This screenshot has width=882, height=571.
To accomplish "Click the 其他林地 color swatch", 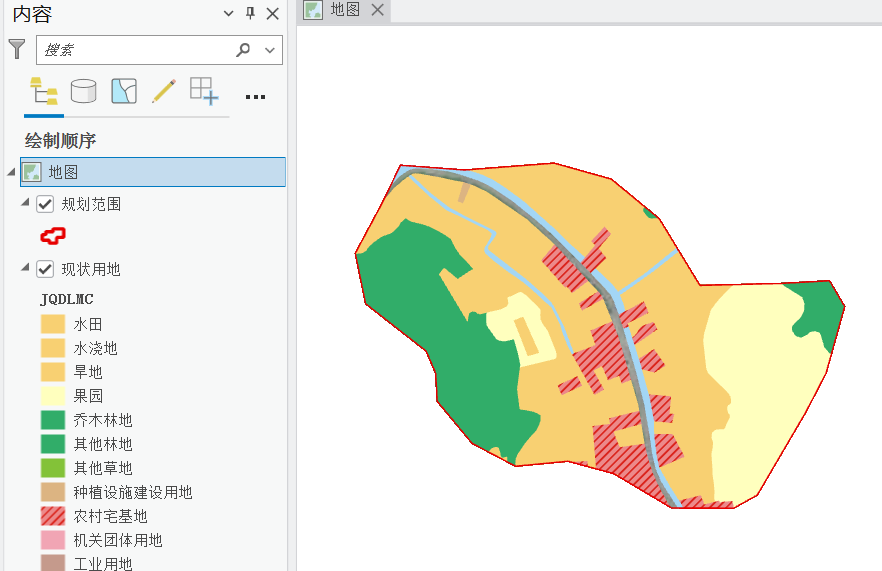I will coord(53,444).
